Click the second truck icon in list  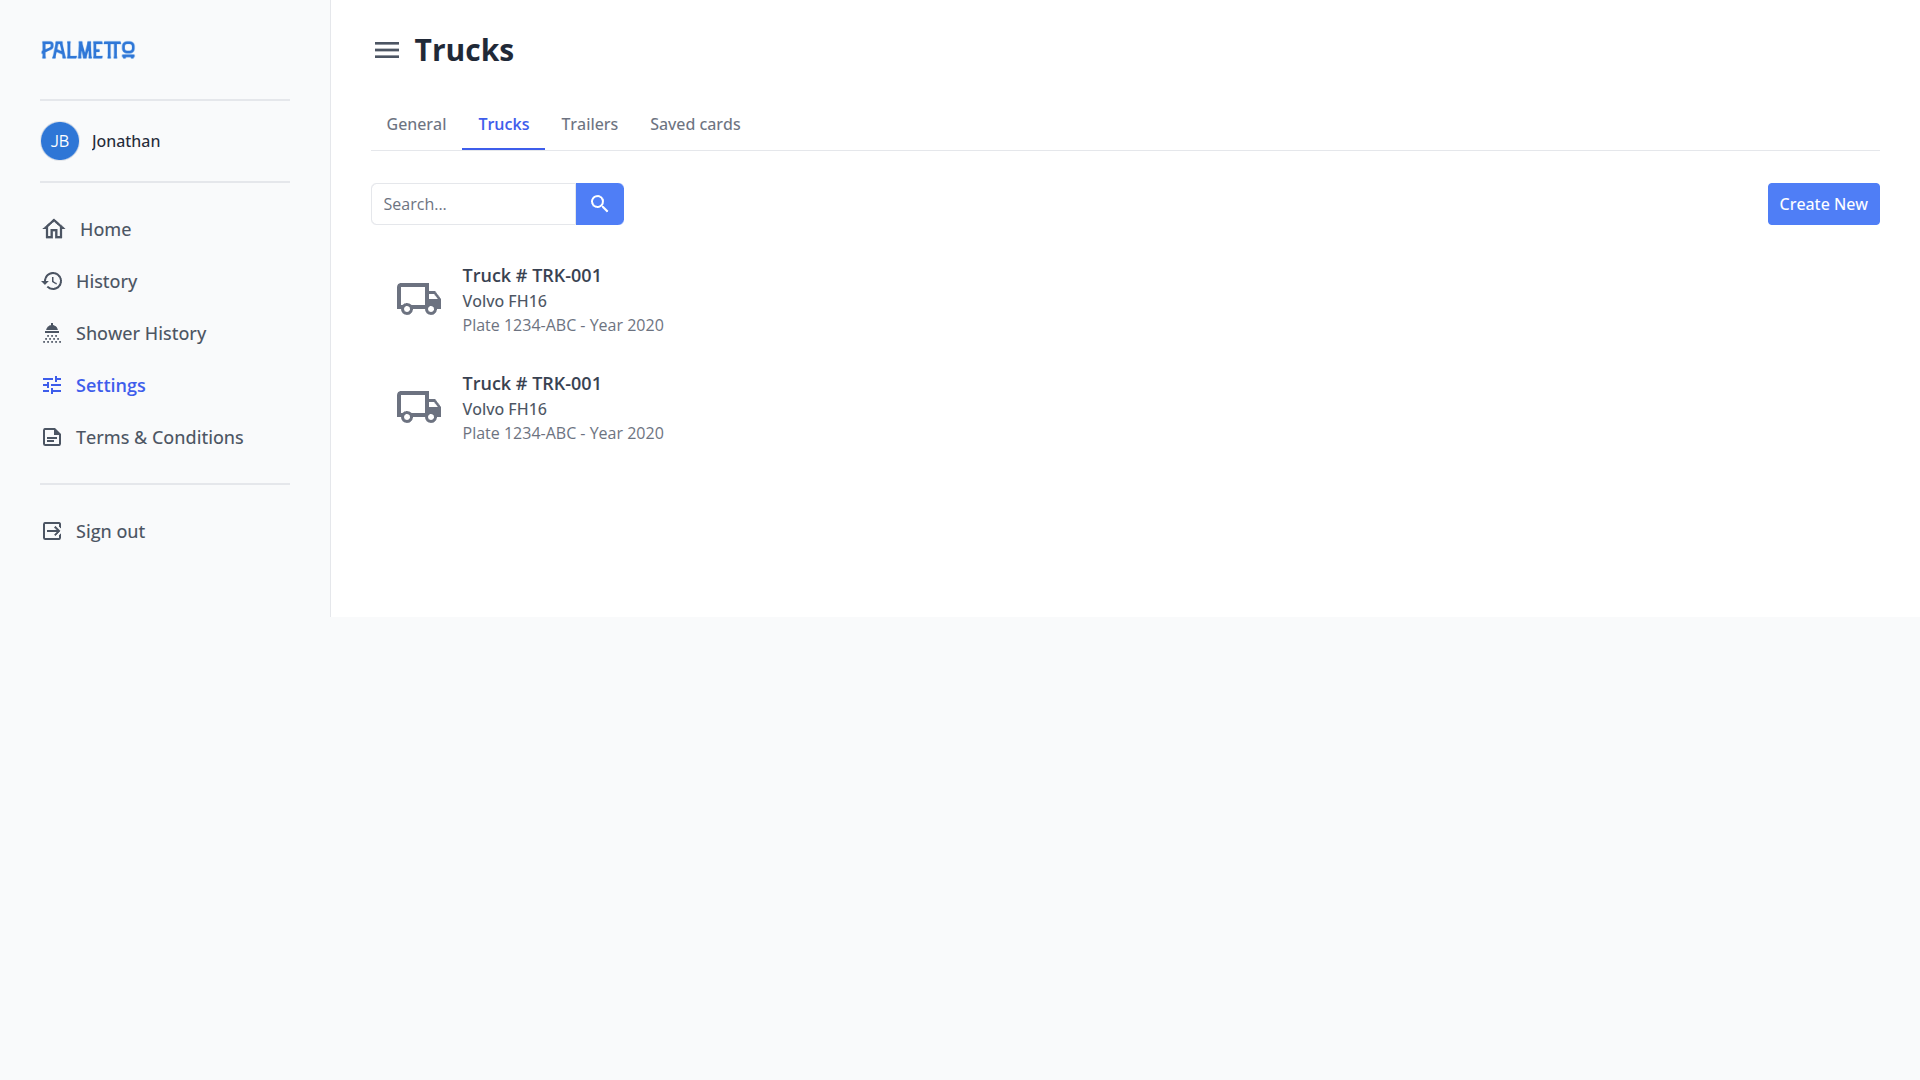click(x=418, y=407)
